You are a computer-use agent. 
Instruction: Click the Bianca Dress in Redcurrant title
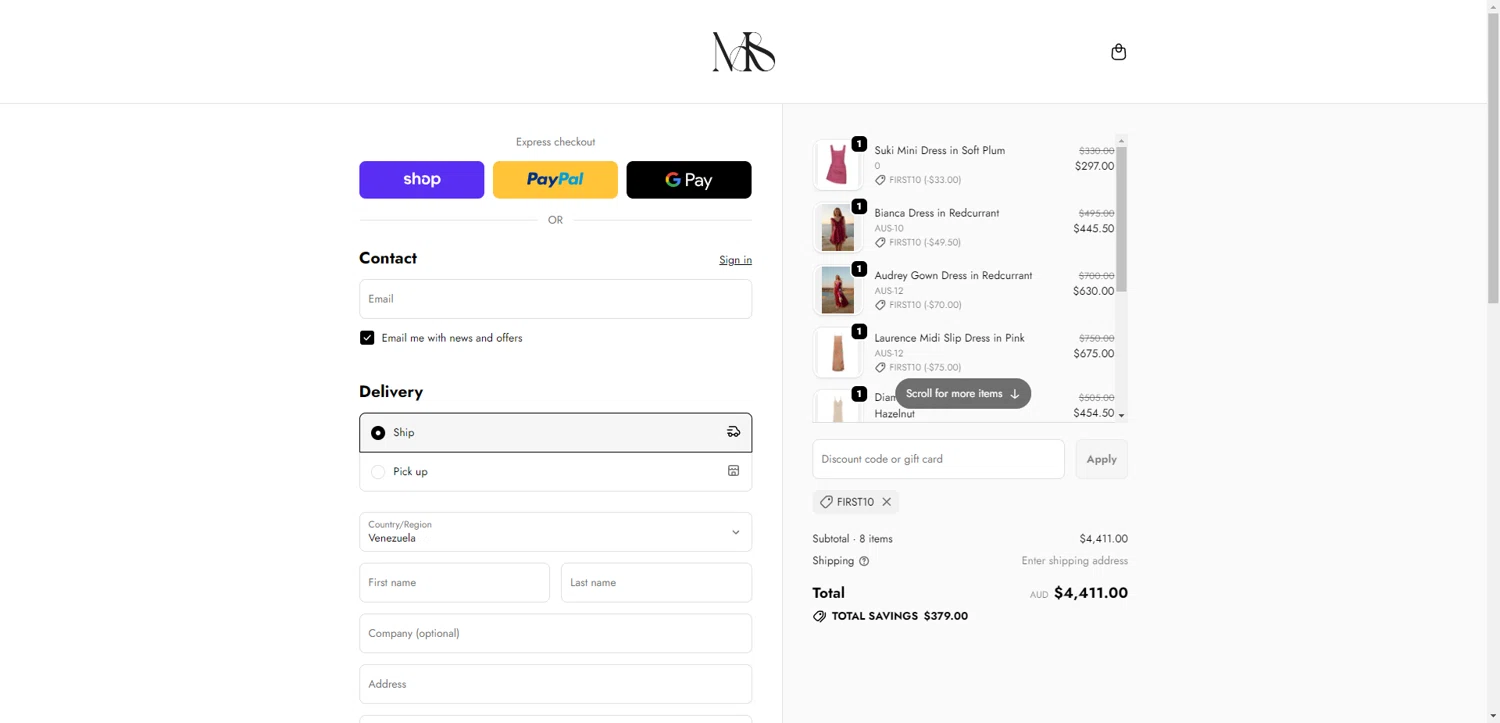point(936,213)
